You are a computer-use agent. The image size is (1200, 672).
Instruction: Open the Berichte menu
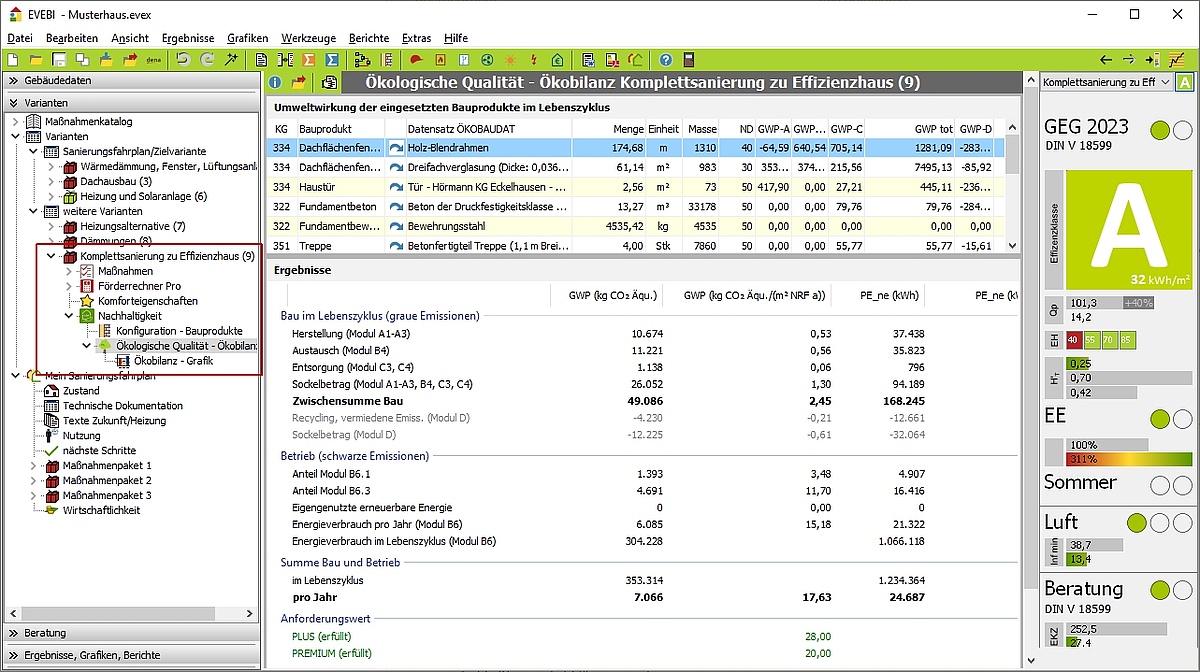click(x=369, y=38)
